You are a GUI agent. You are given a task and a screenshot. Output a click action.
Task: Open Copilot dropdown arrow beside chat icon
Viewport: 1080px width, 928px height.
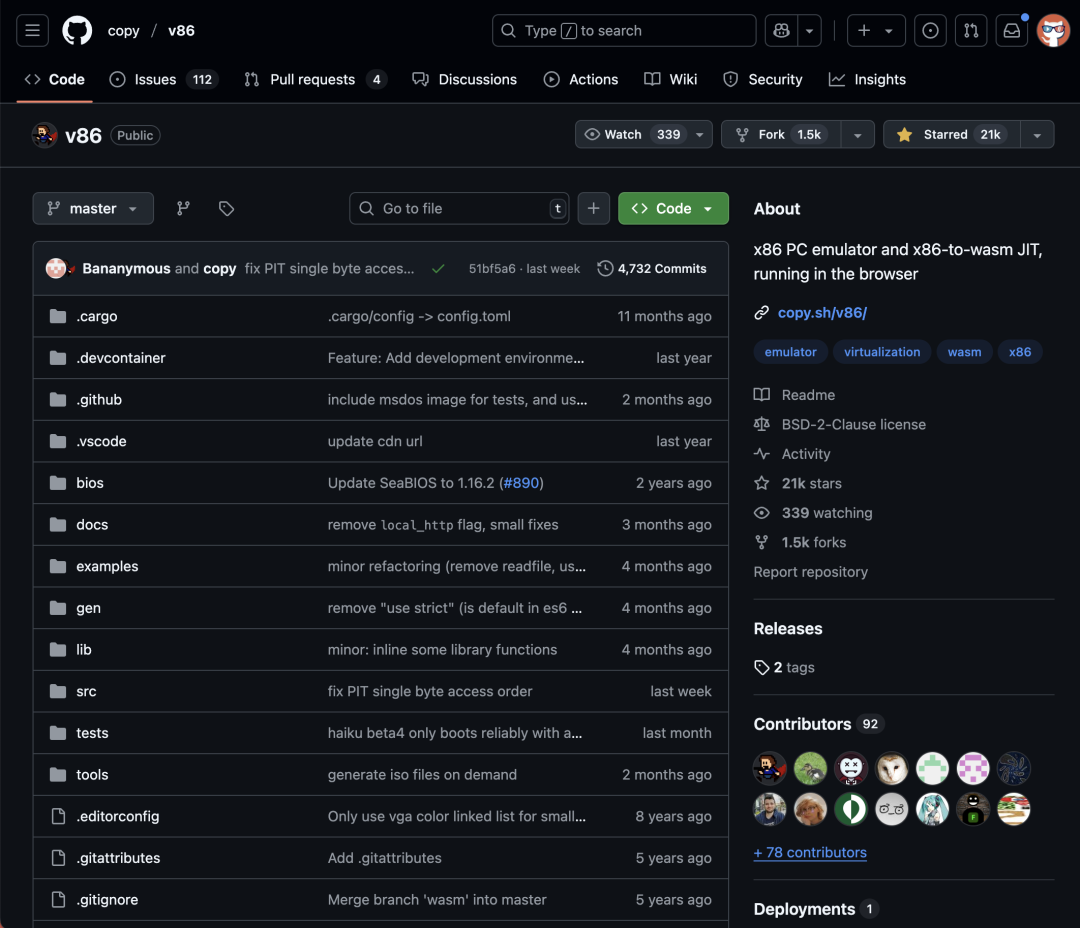[810, 30]
